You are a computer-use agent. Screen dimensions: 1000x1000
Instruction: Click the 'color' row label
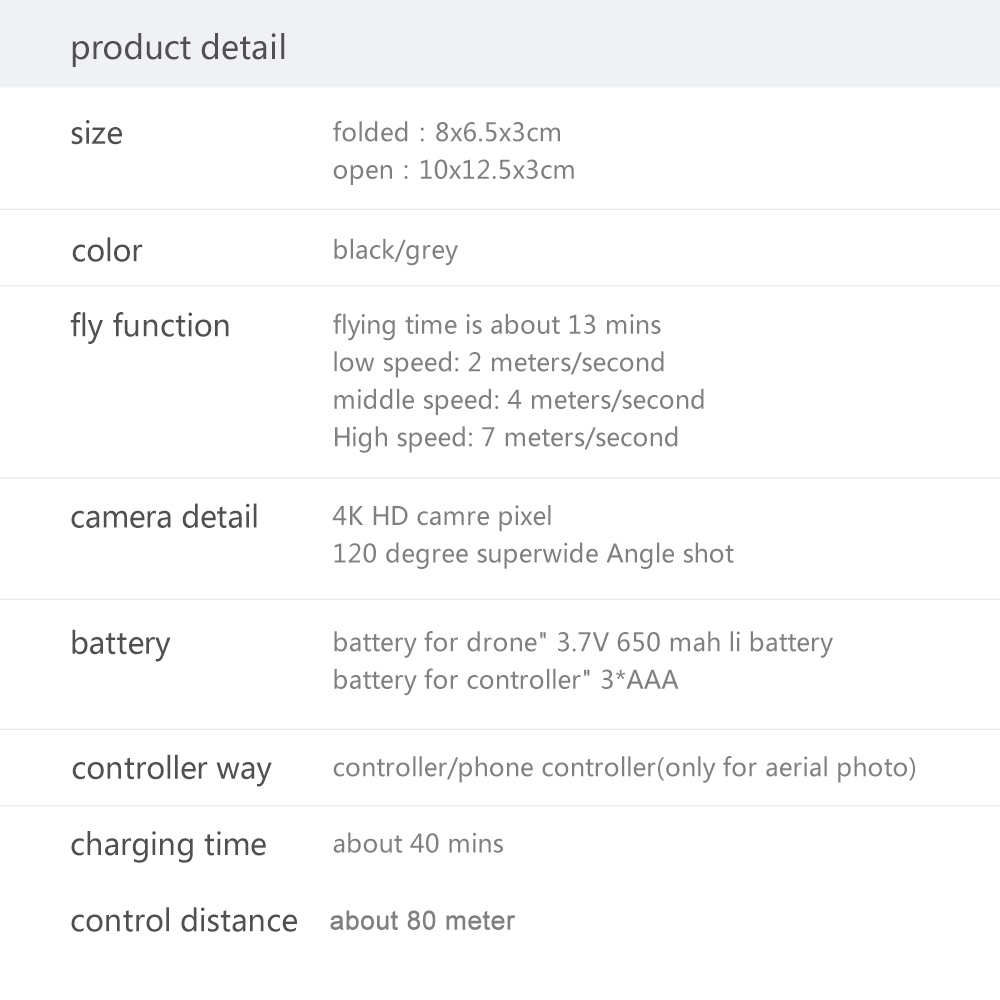(106, 250)
